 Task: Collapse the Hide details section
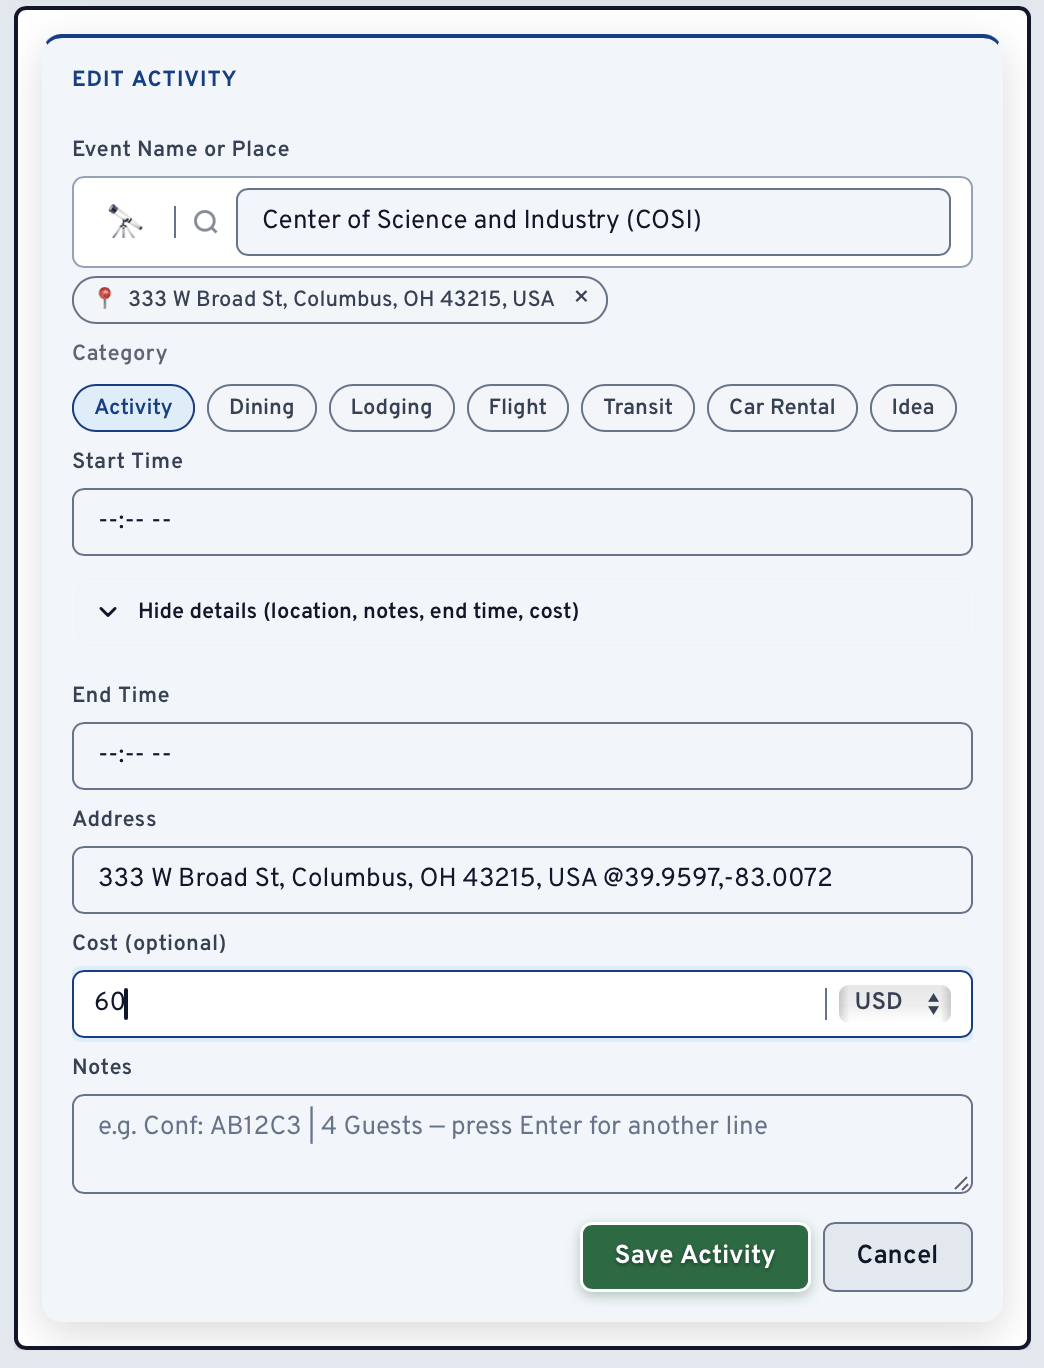(522, 611)
